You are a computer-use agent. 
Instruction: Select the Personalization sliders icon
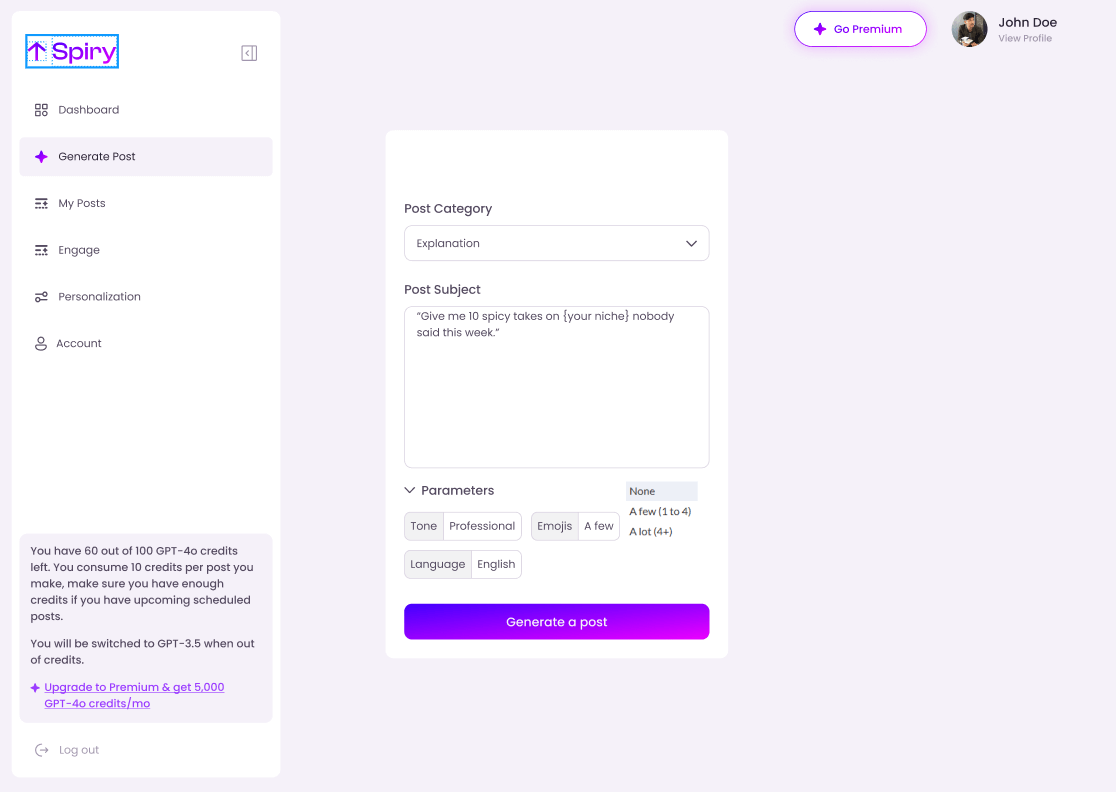41,296
